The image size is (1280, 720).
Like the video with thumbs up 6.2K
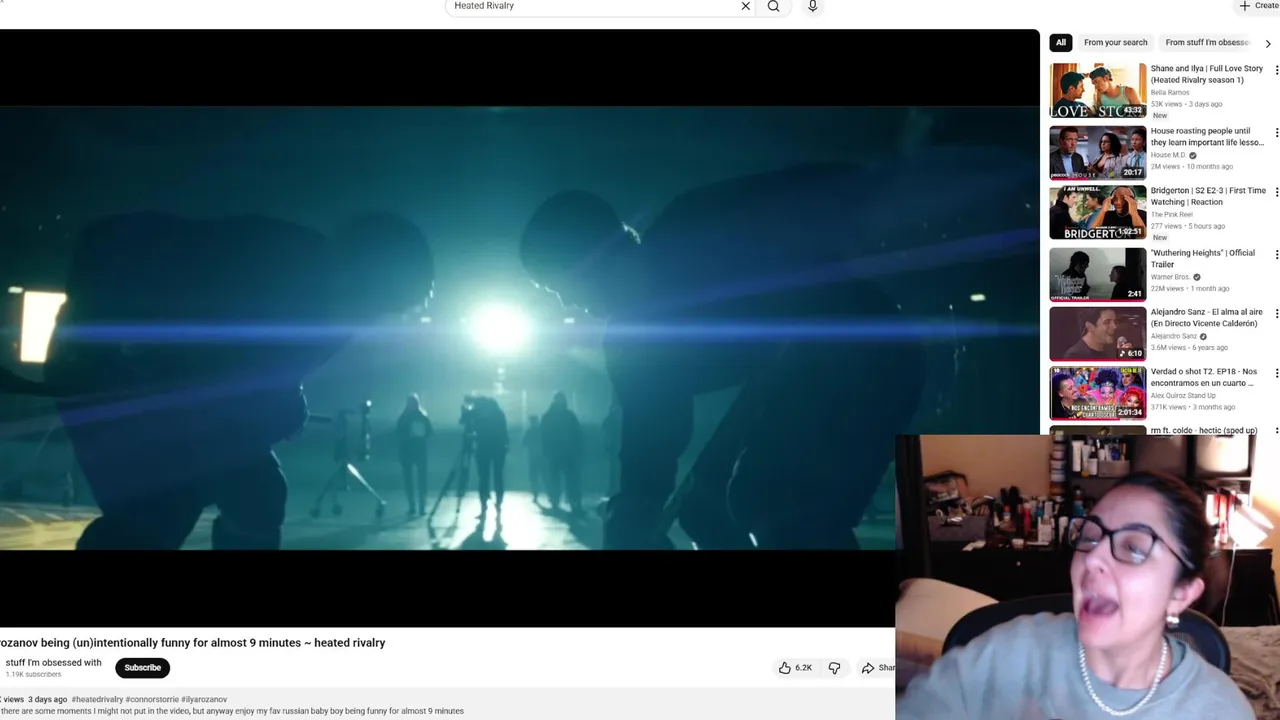[796, 668]
